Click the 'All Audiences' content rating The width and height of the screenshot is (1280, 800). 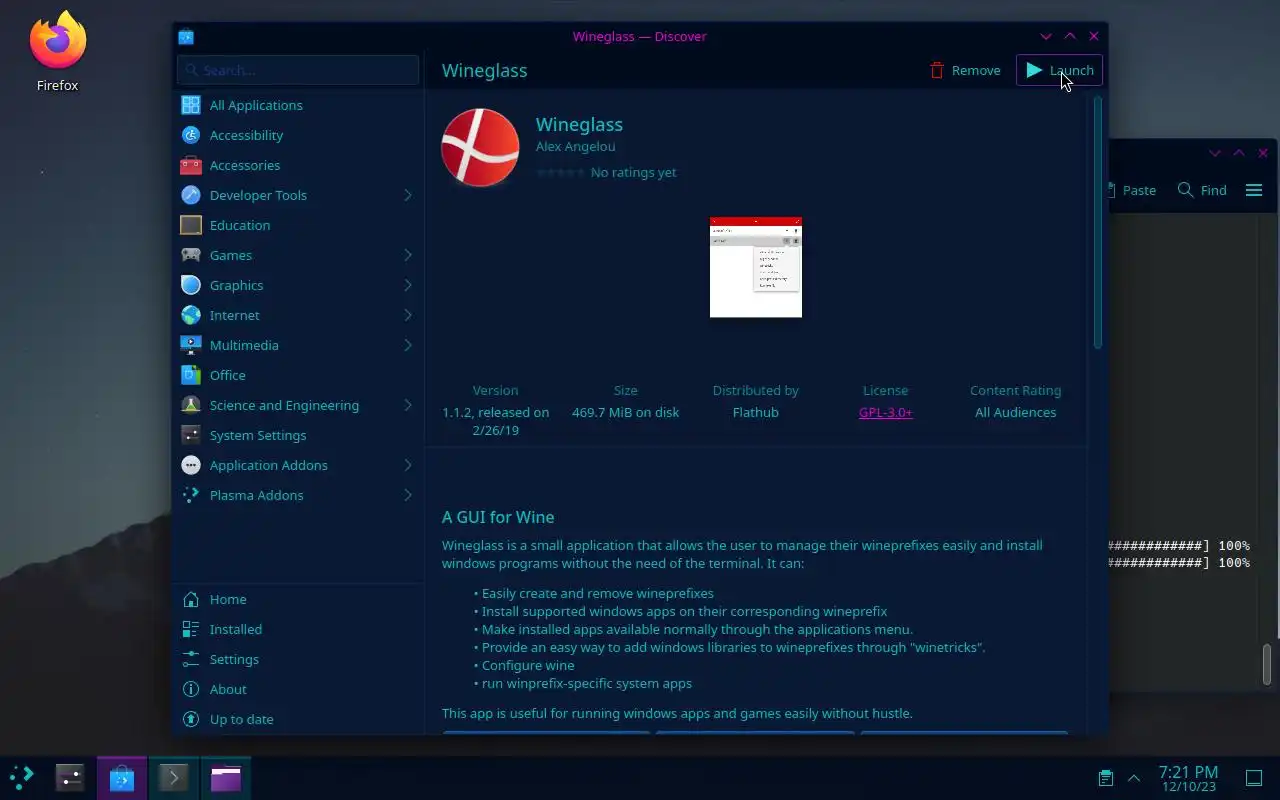(1016, 412)
